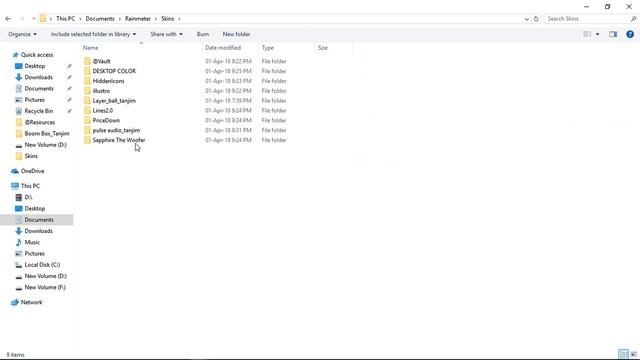The image size is (640, 360).
Task: Select the Layer_ball_tanjim folder icon
Action: [x=87, y=100]
